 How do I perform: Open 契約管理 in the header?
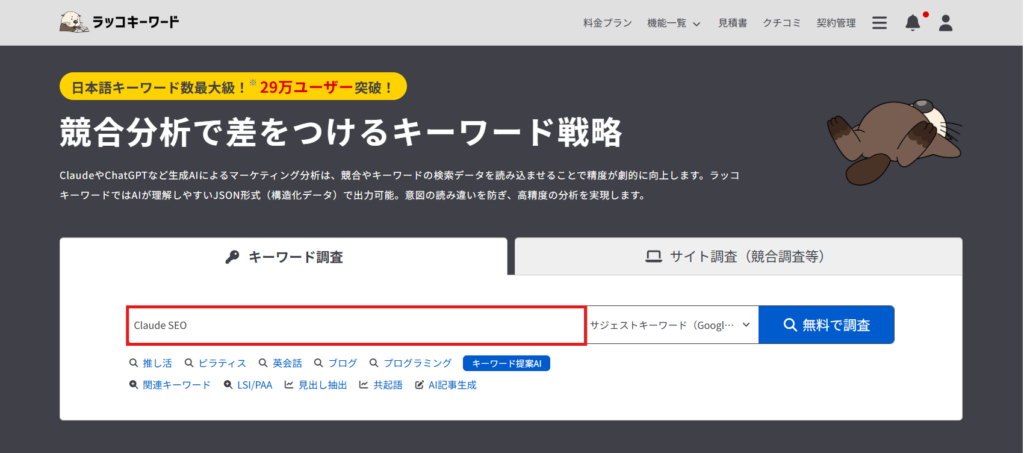click(835, 23)
